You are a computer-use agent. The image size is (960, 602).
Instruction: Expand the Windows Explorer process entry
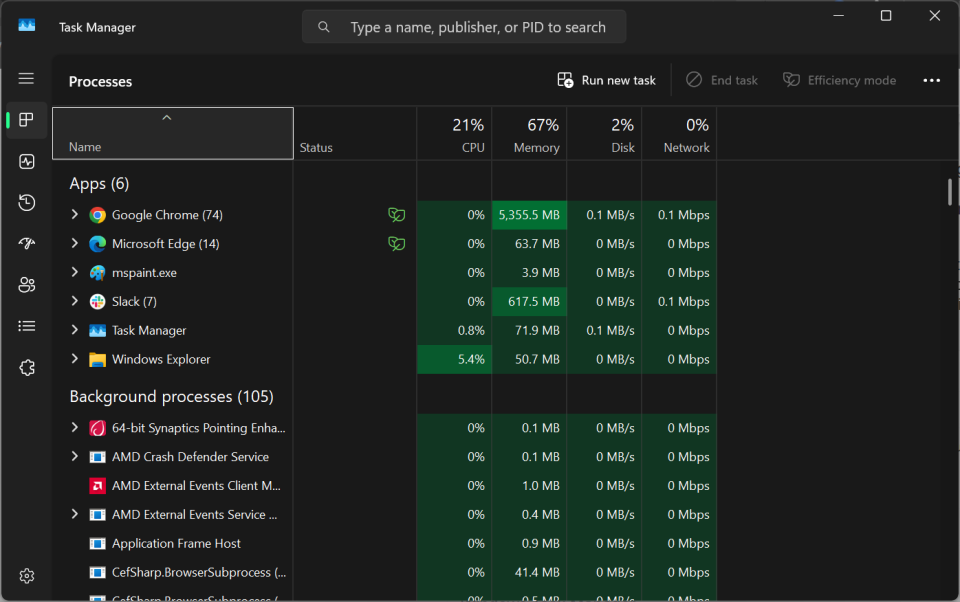coord(74,360)
